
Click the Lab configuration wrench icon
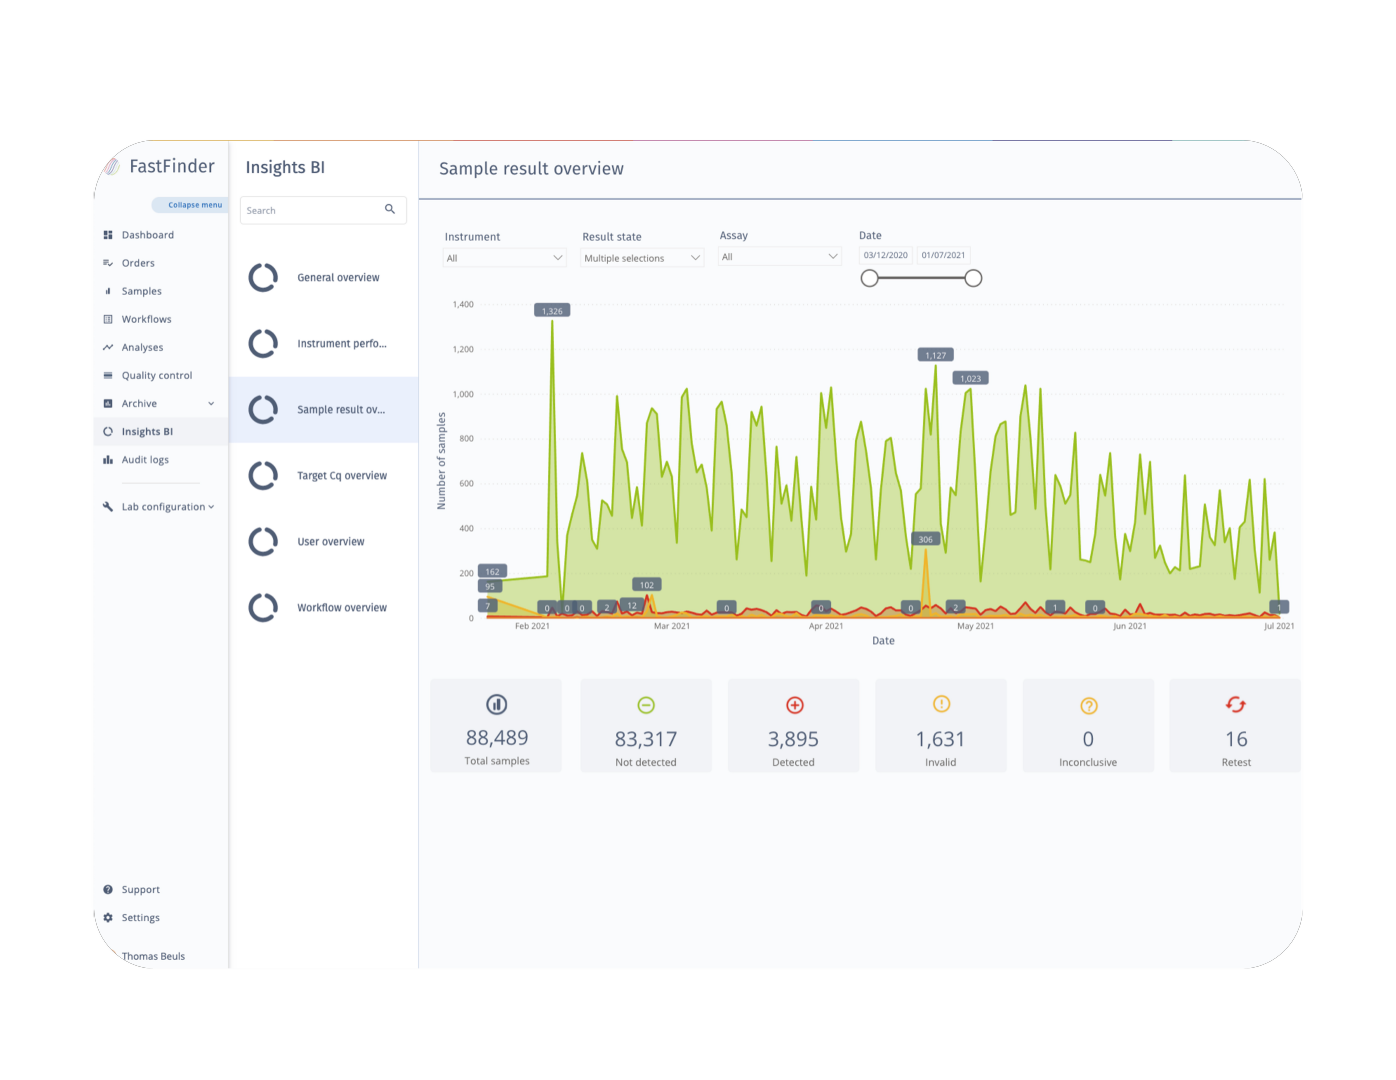(108, 507)
